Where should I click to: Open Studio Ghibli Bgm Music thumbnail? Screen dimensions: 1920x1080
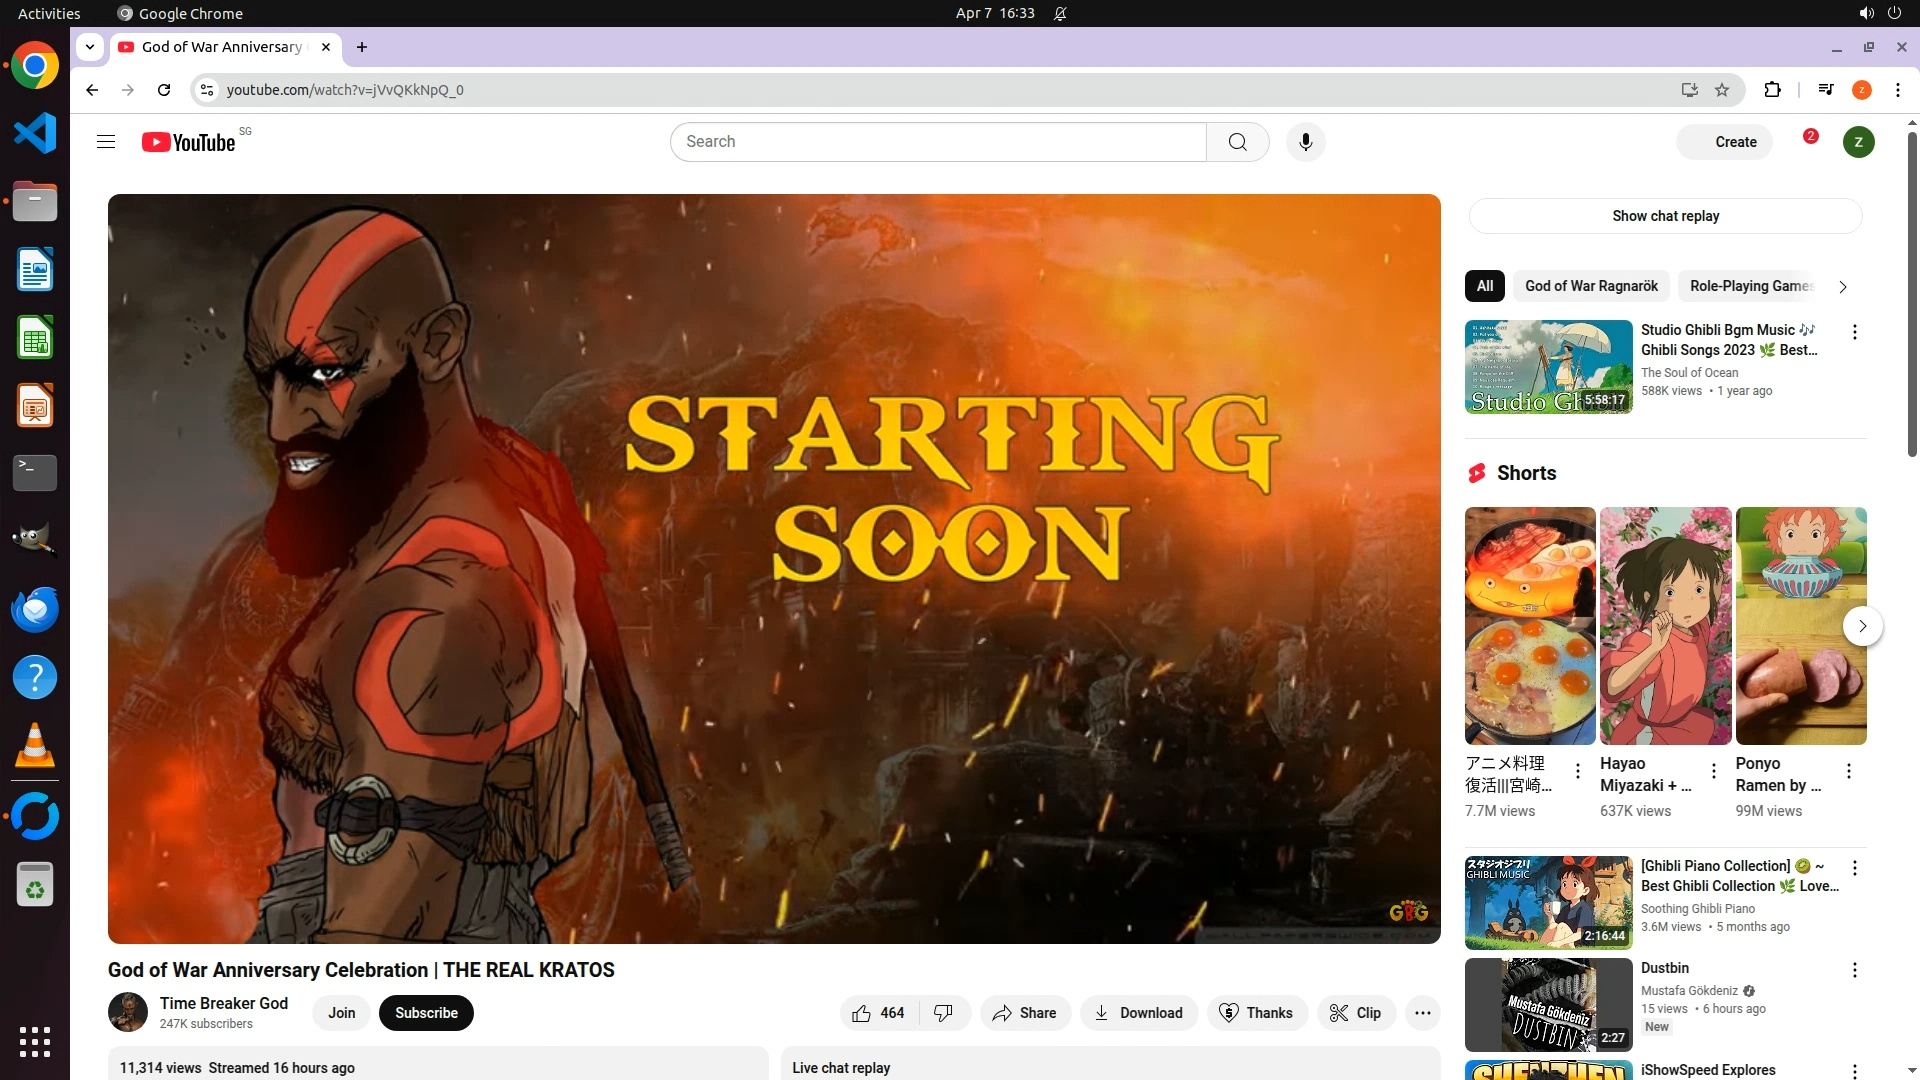[x=1548, y=367]
